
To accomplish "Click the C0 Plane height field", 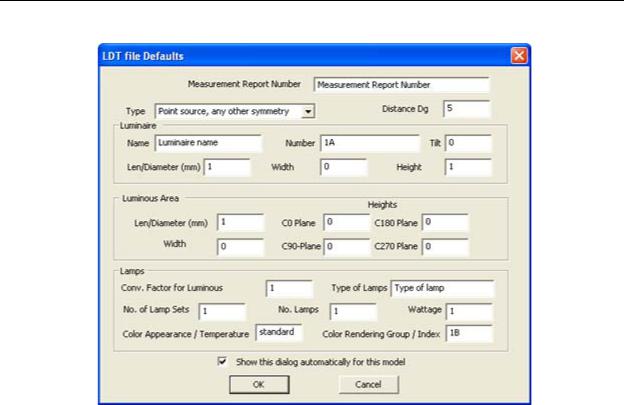I will (x=346, y=222).
